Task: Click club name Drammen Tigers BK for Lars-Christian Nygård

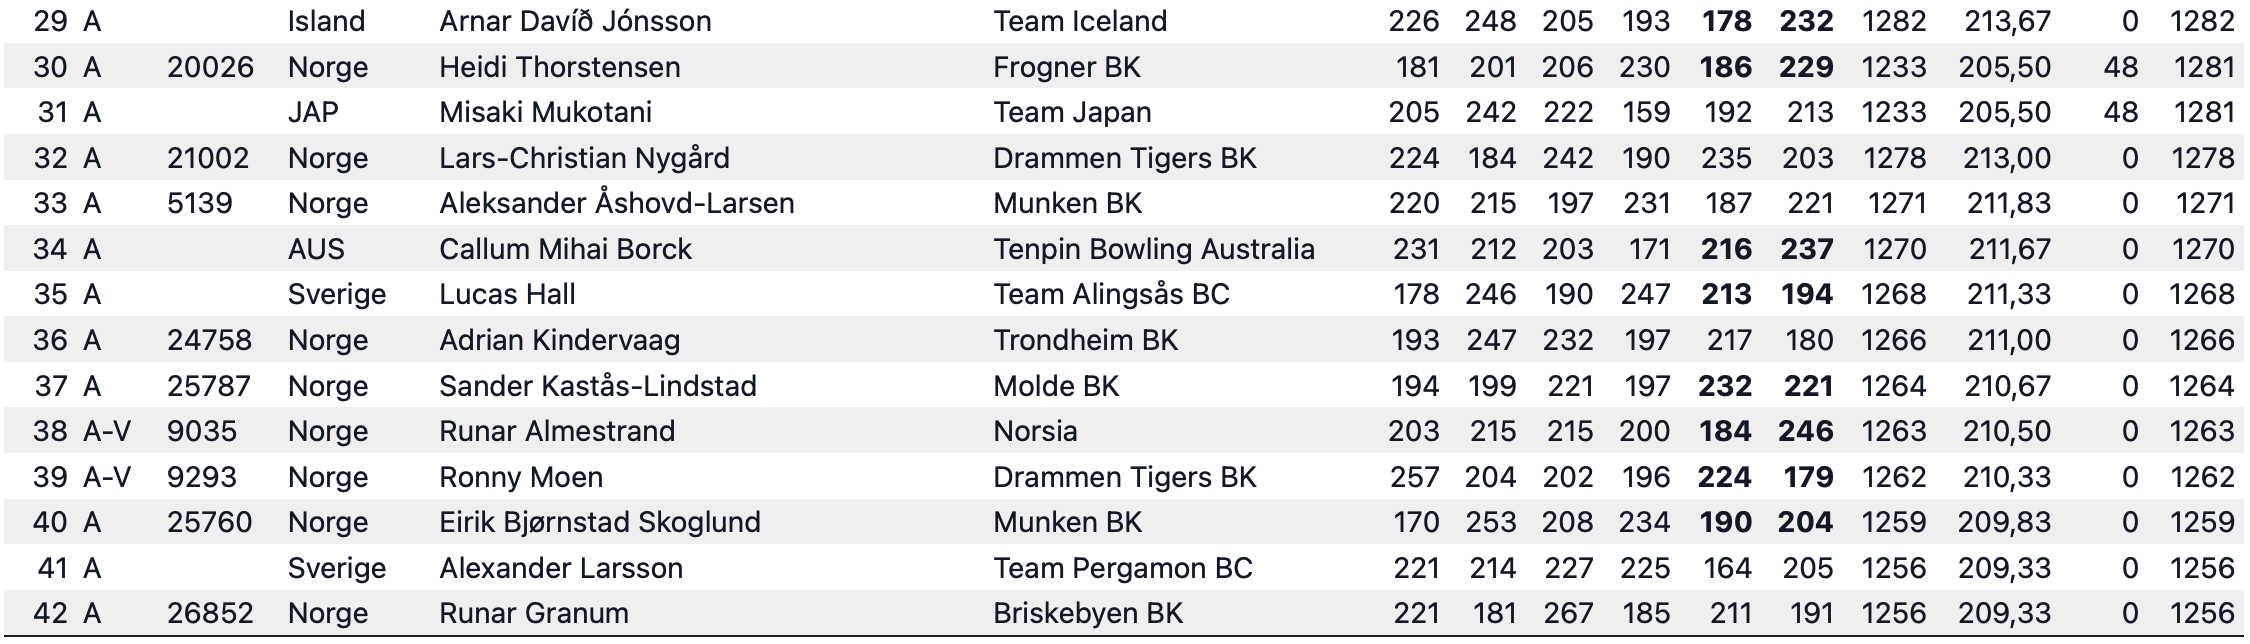Action: pyautogui.click(x=1125, y=158)
